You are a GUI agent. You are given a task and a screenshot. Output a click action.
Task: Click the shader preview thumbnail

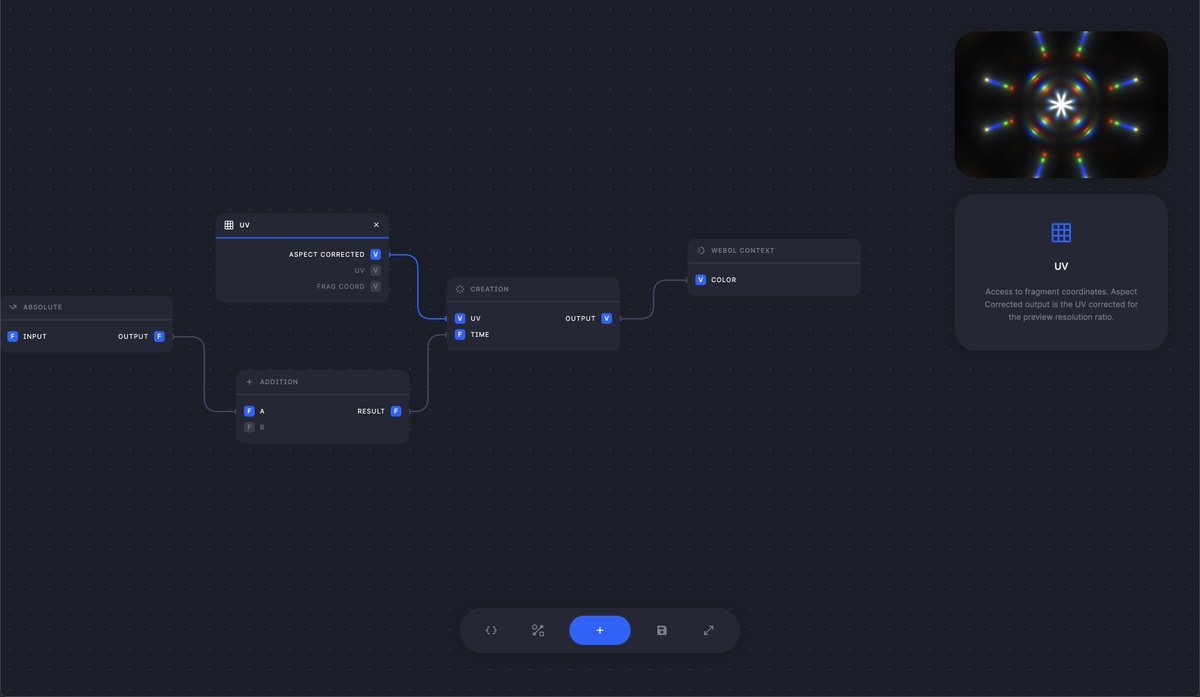(x=1061, y=104)
